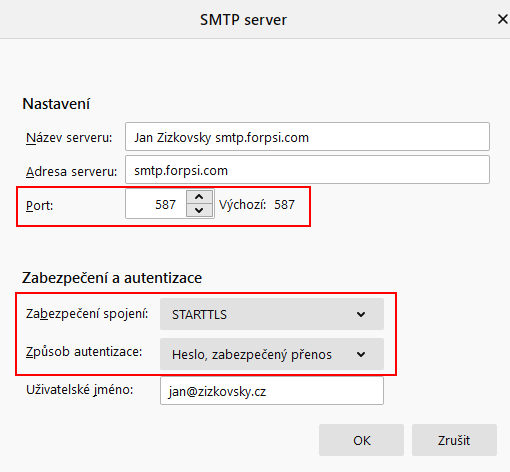Click into the Adresa serveru field
Image resolution: width=510 pixels, height=472 pixels.
(x=307, y=170)
